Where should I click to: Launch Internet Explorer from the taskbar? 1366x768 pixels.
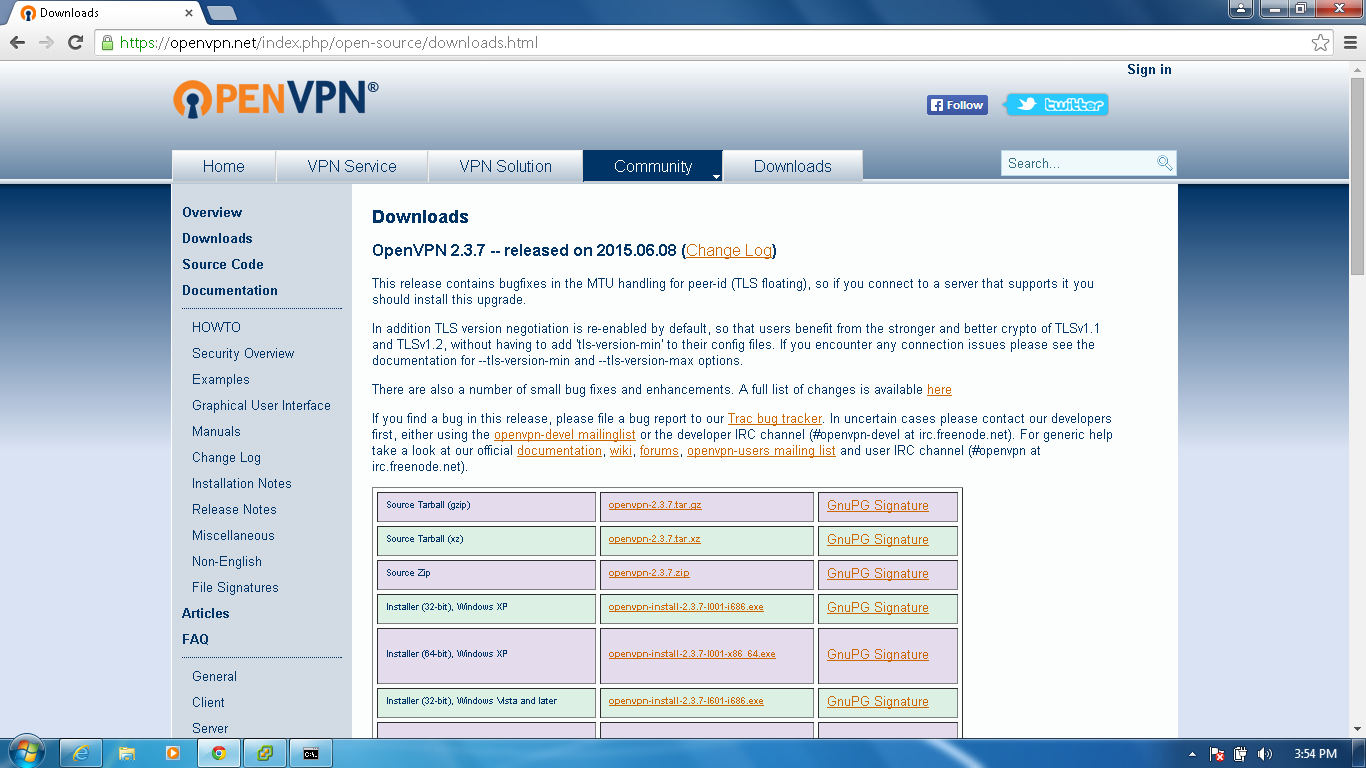click(x=81, y=753)
